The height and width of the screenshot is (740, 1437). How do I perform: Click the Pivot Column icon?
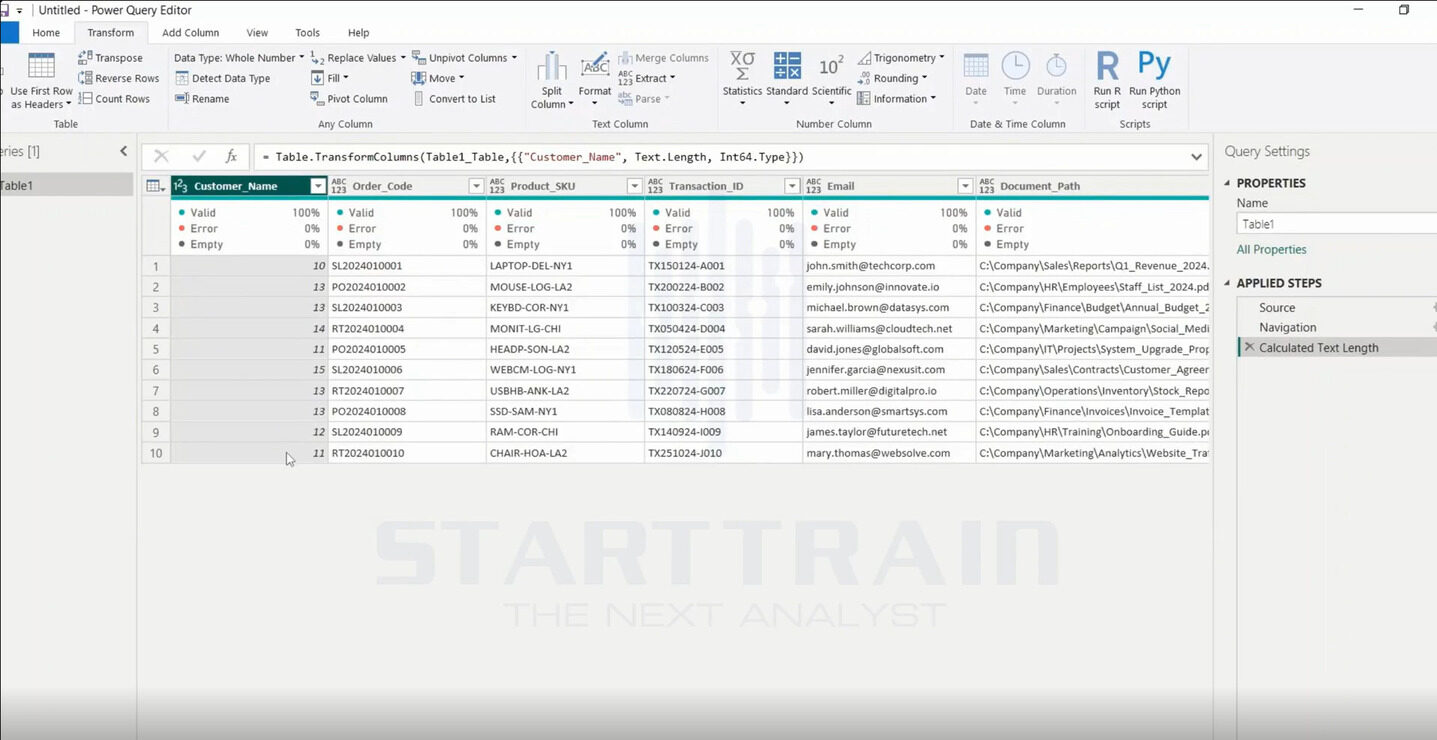317,99
